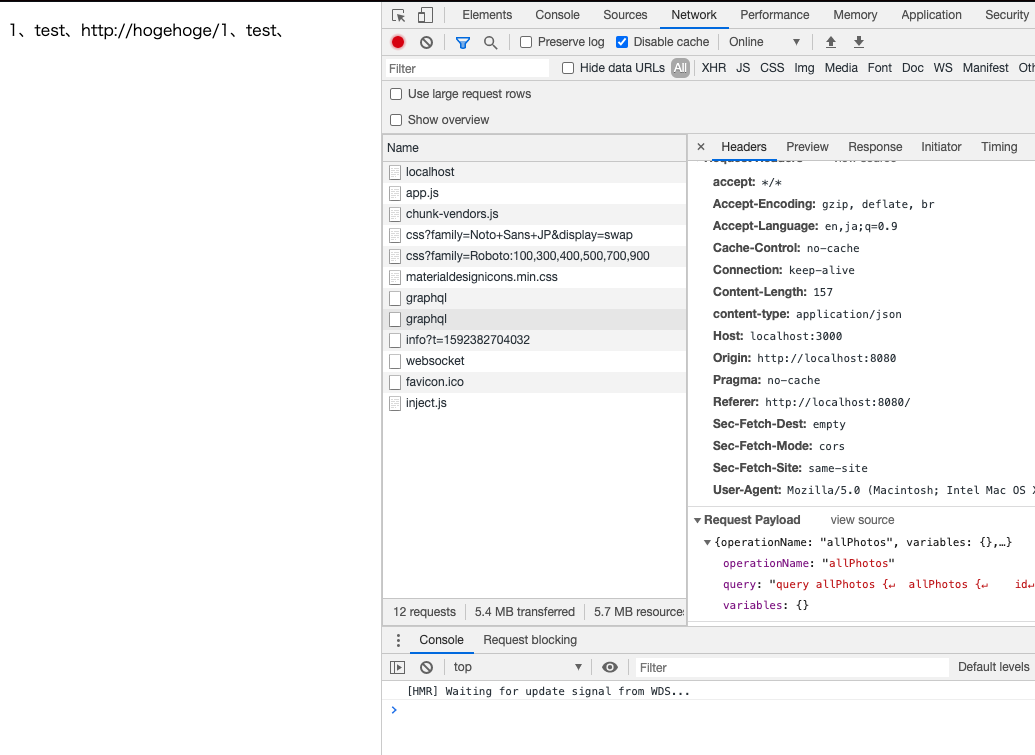Click view source link beside Request Payload
The image size is (1035, 755).
click(x=862, y=520)
